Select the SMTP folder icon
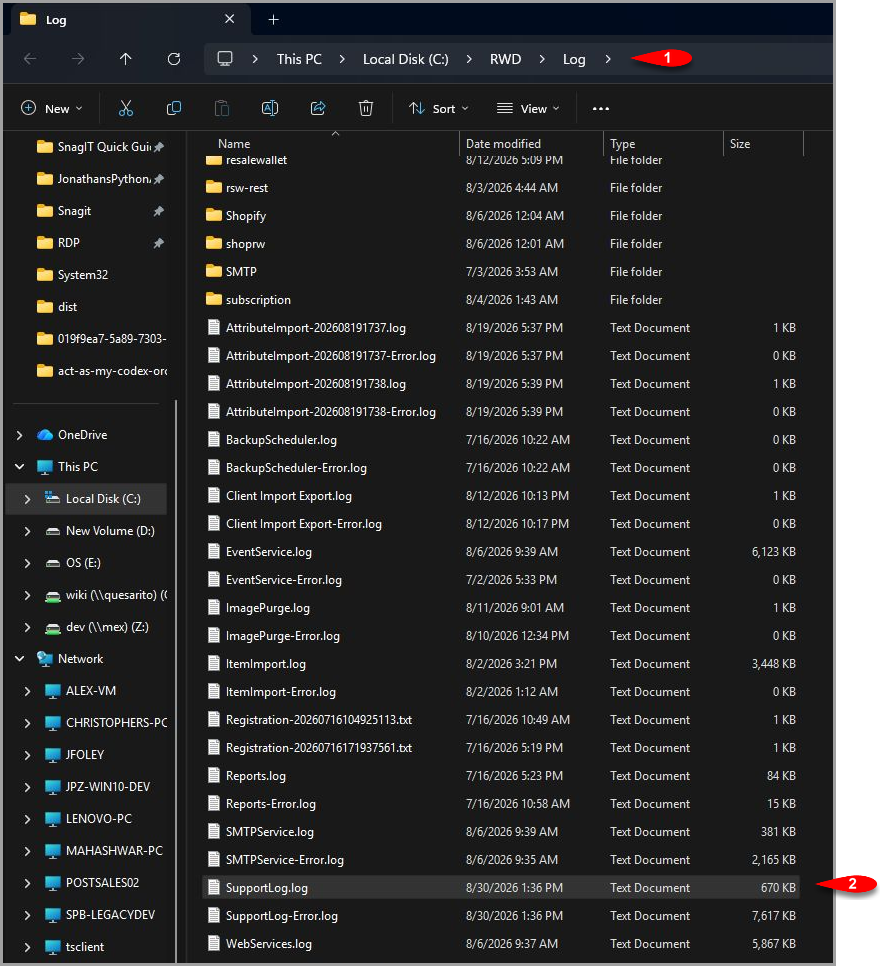 coord(214,271)
